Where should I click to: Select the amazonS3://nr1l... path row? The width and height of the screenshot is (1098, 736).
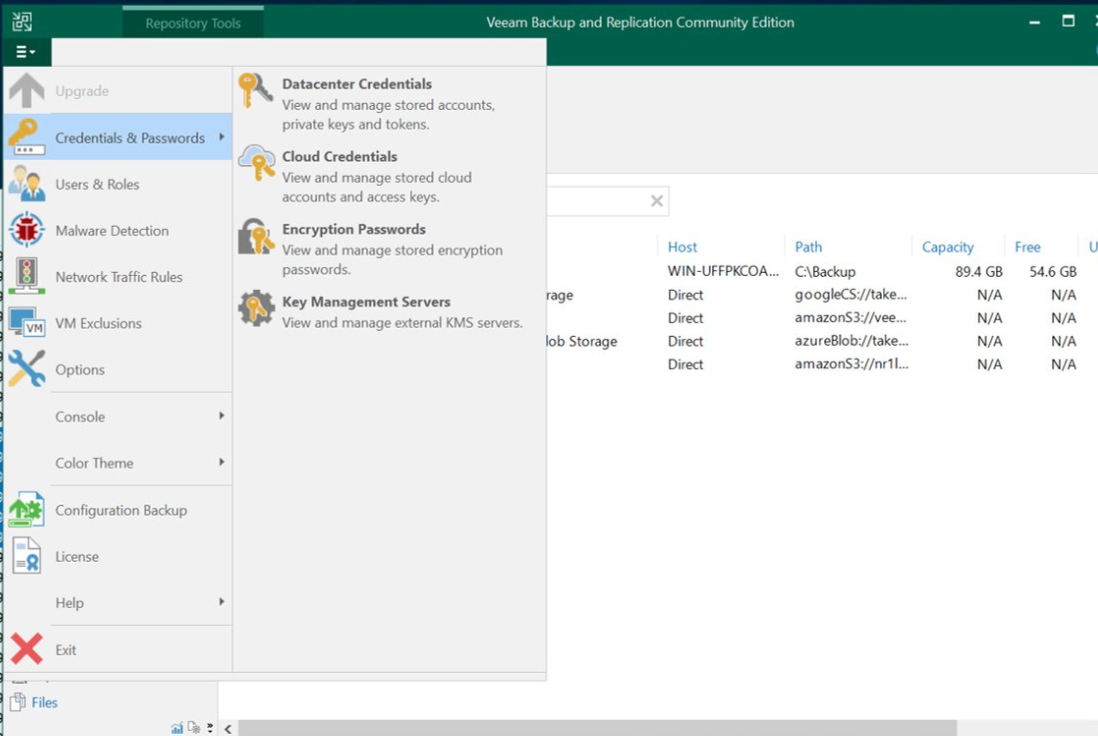click(852, 363)
